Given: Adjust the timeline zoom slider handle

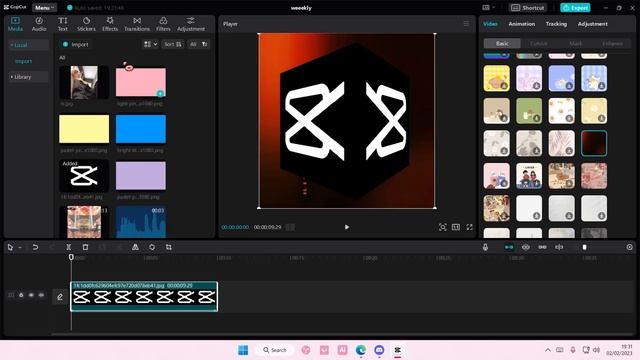Looking at the screenshot, I should (x=584, y=247).
